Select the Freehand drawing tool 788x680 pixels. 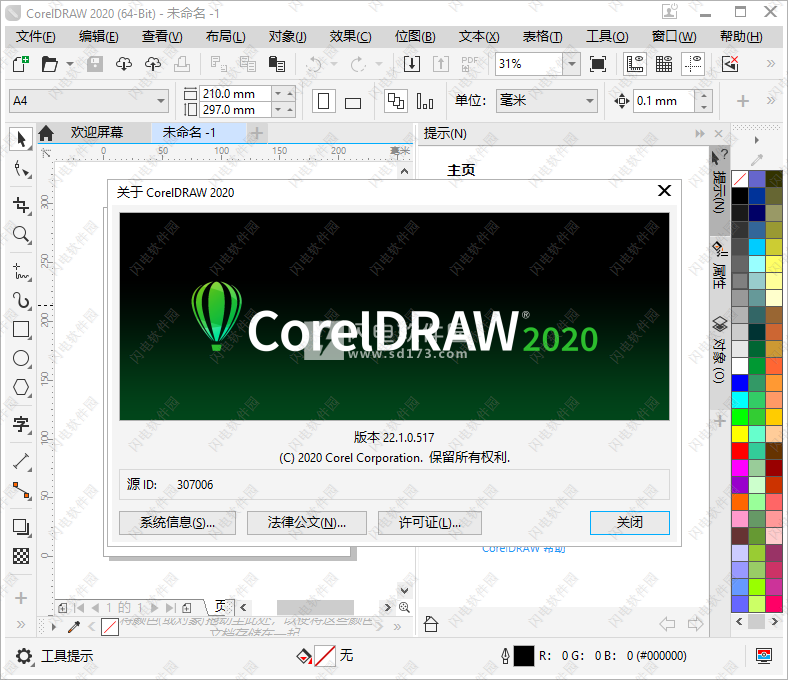(x=21, y=271)
